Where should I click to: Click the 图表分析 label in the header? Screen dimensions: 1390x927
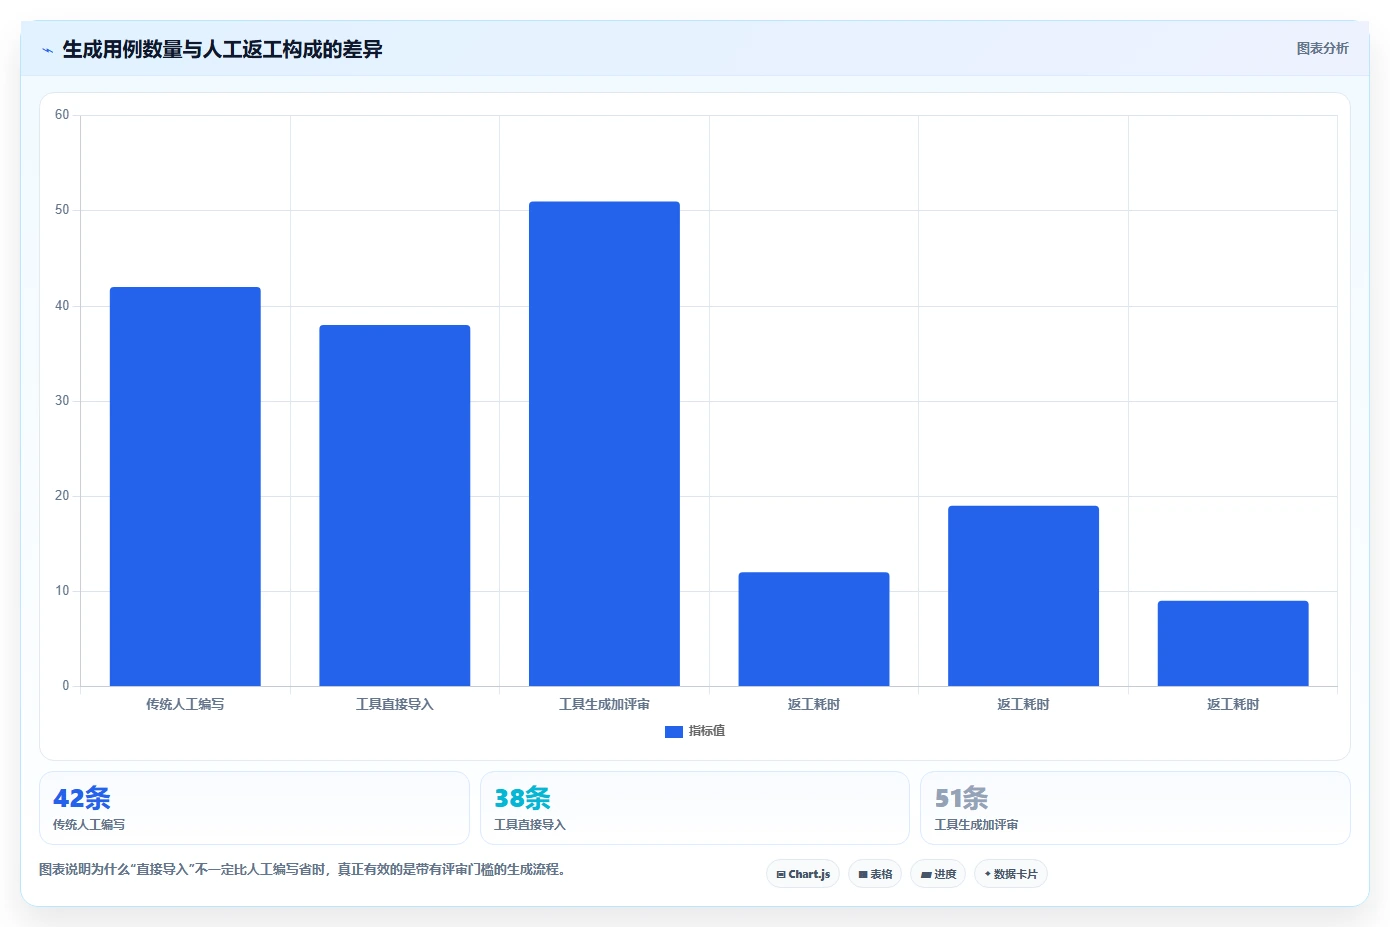1322,48
